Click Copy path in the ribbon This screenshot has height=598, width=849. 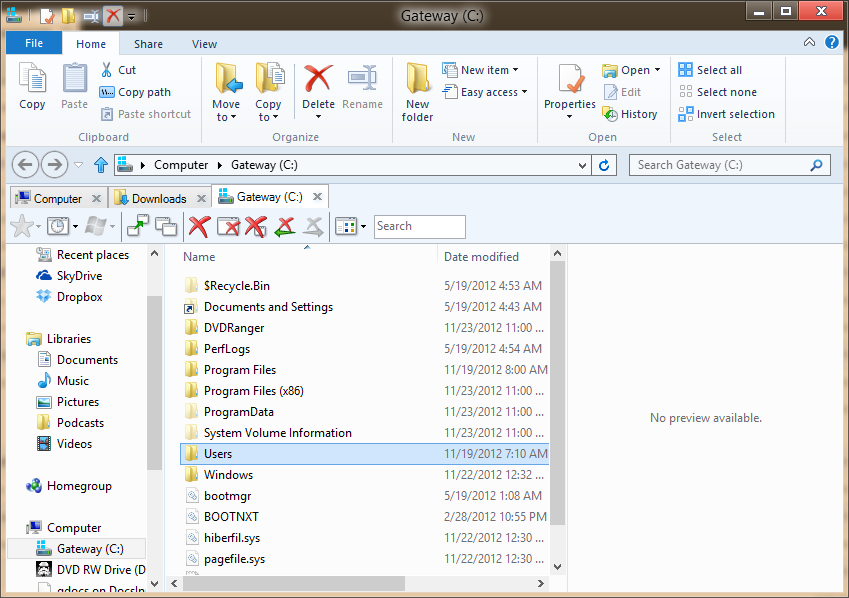tap(135, 92)
